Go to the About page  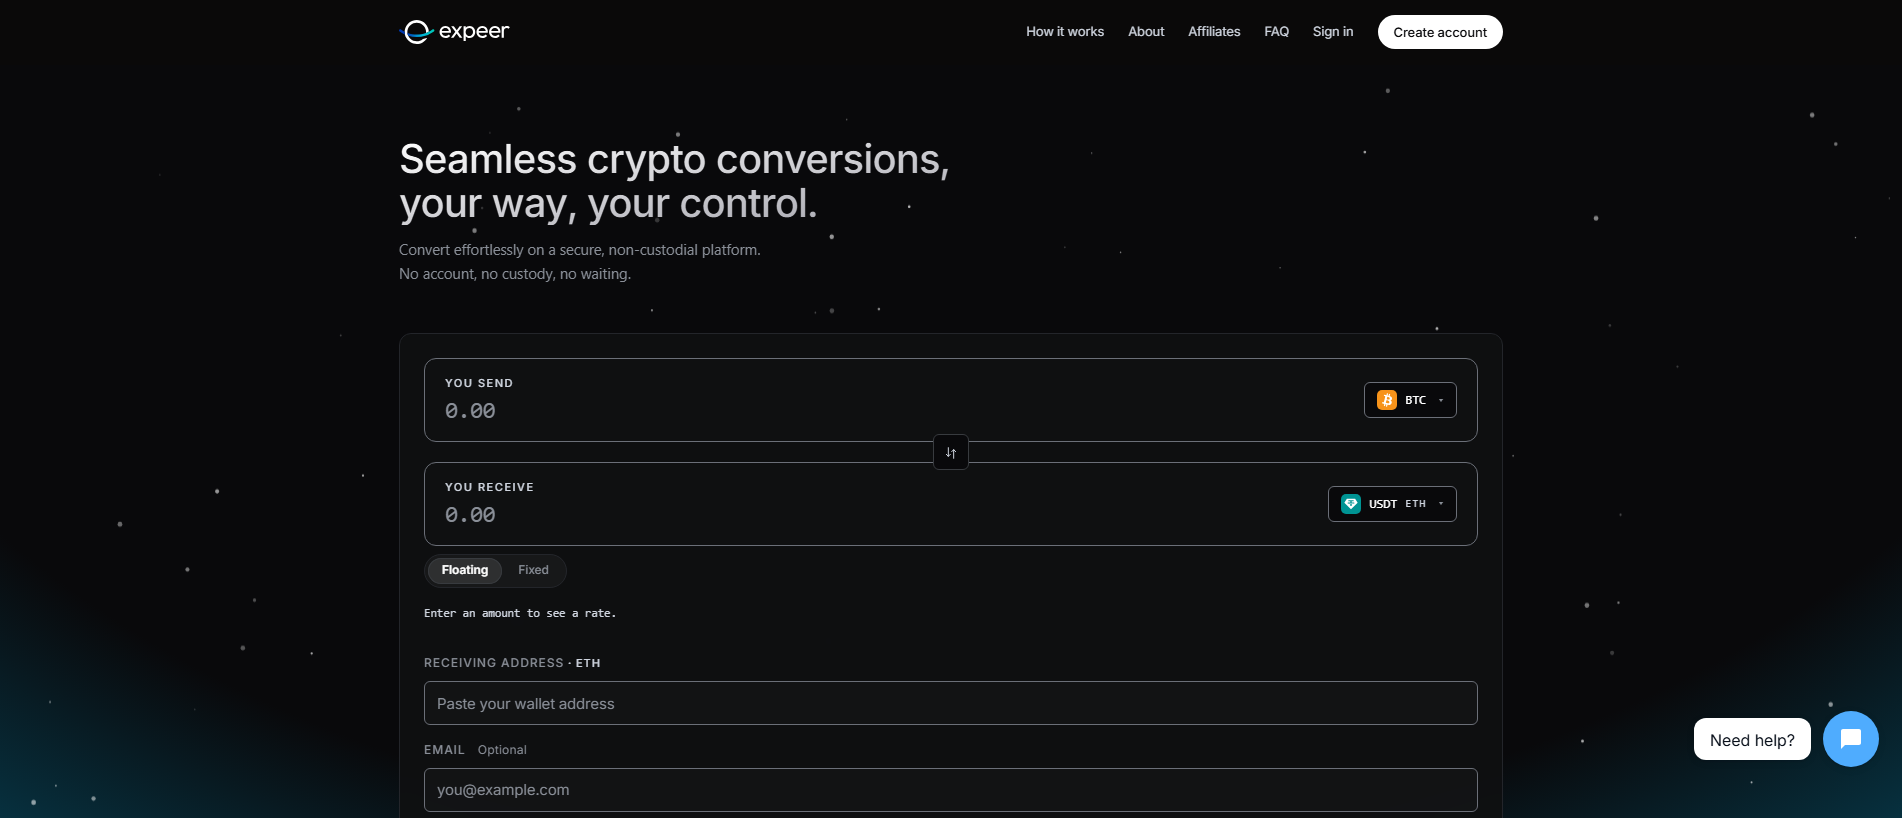point(1146,32)
